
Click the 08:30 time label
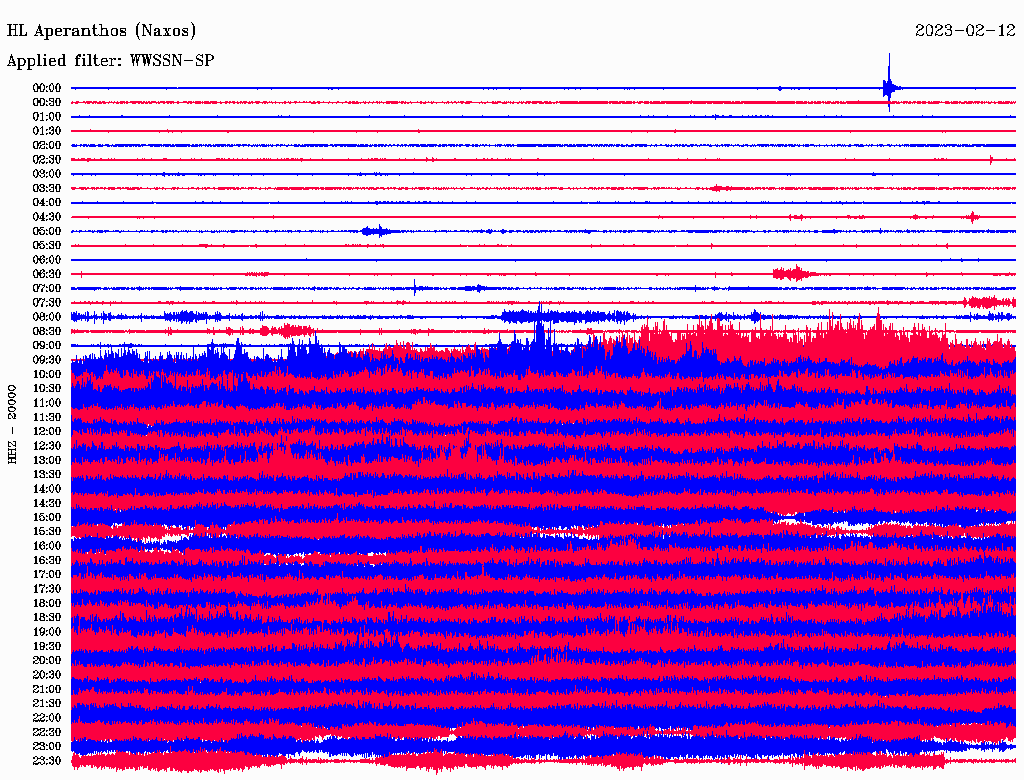(47, 331)
